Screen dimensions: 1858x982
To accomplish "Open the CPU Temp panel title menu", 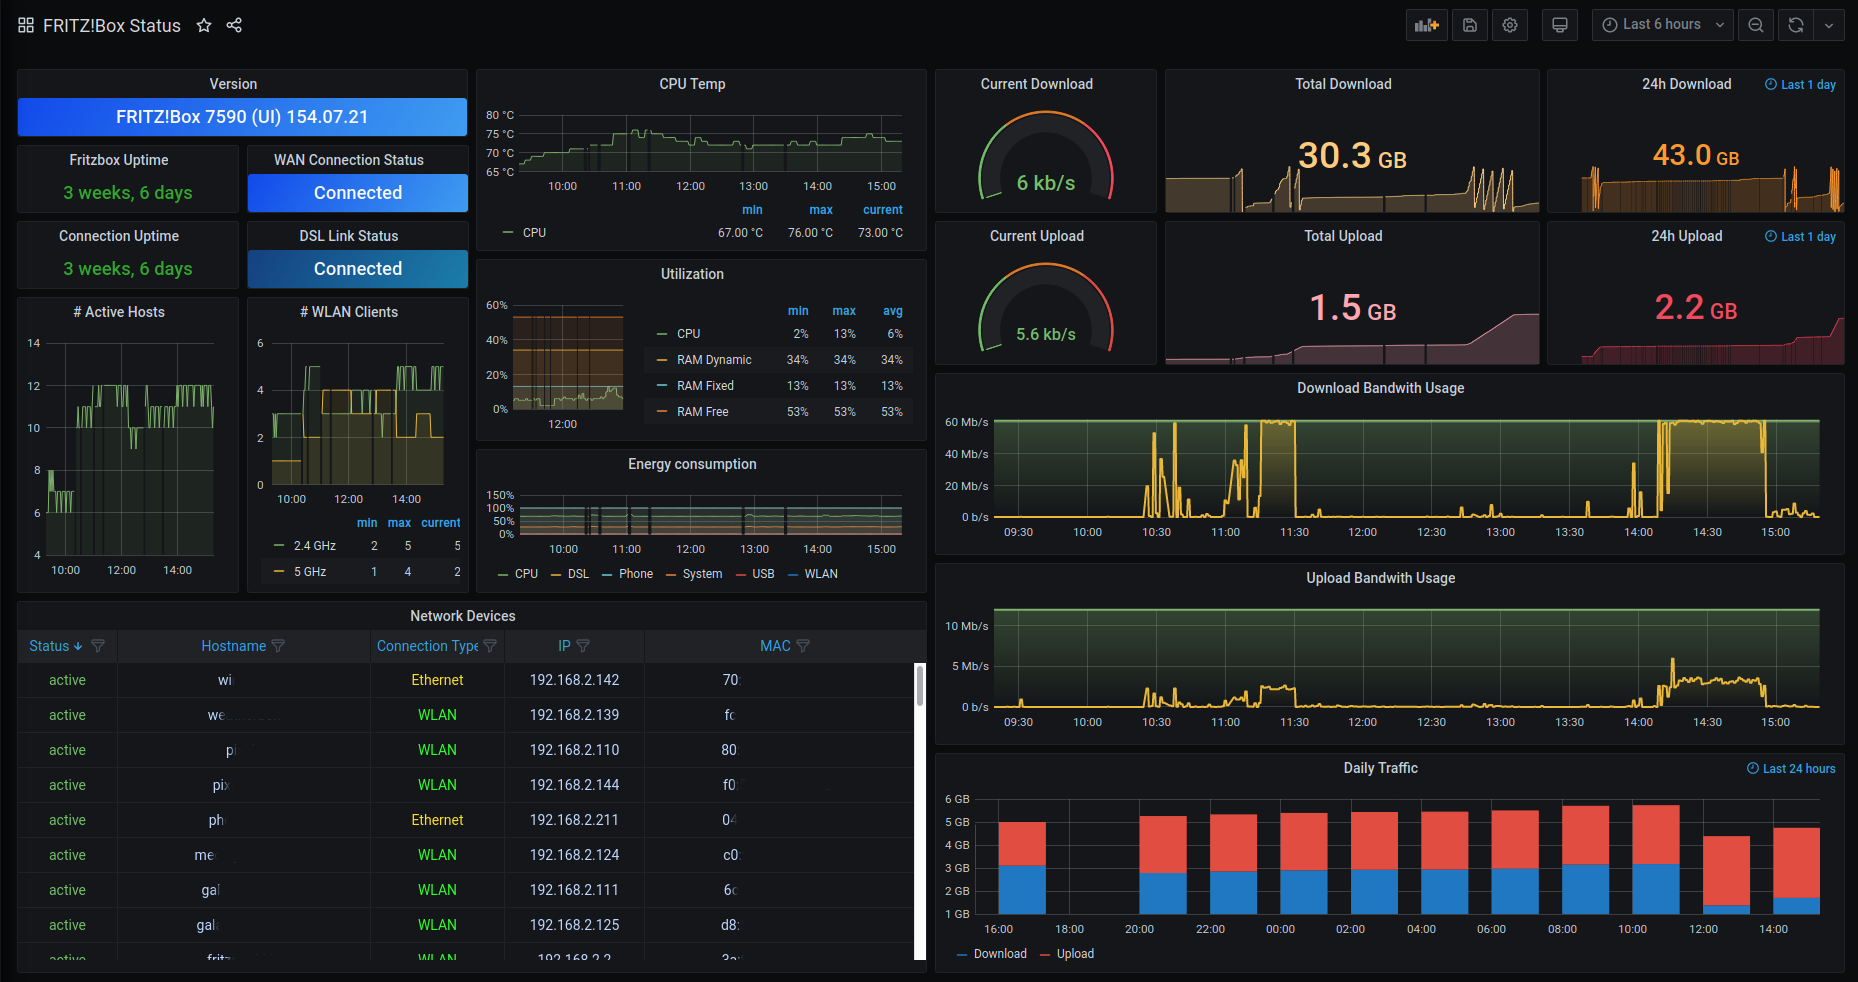I will click(x=692, y=84).
